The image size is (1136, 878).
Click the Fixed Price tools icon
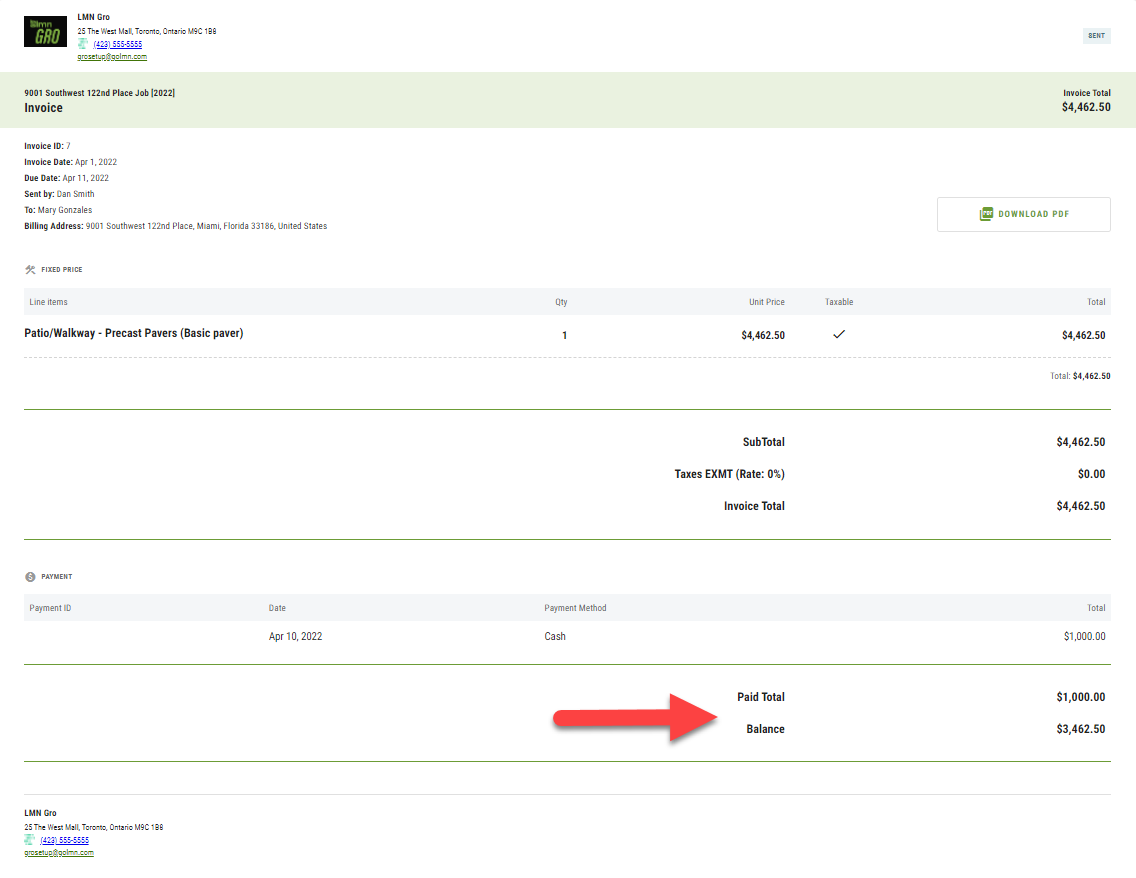[30, 270]
